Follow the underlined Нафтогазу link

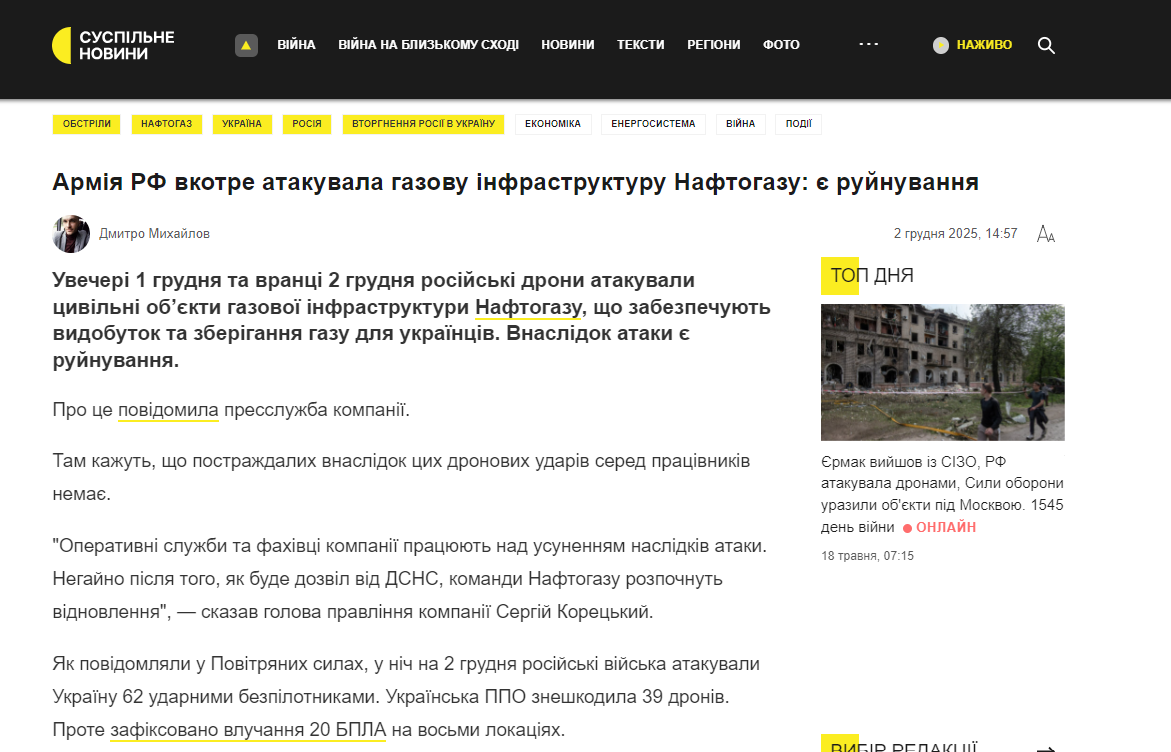pos(528,307)
